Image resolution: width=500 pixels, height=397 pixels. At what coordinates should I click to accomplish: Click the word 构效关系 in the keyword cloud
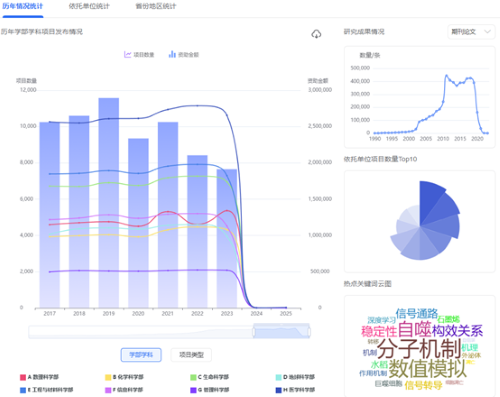[457, 331]
